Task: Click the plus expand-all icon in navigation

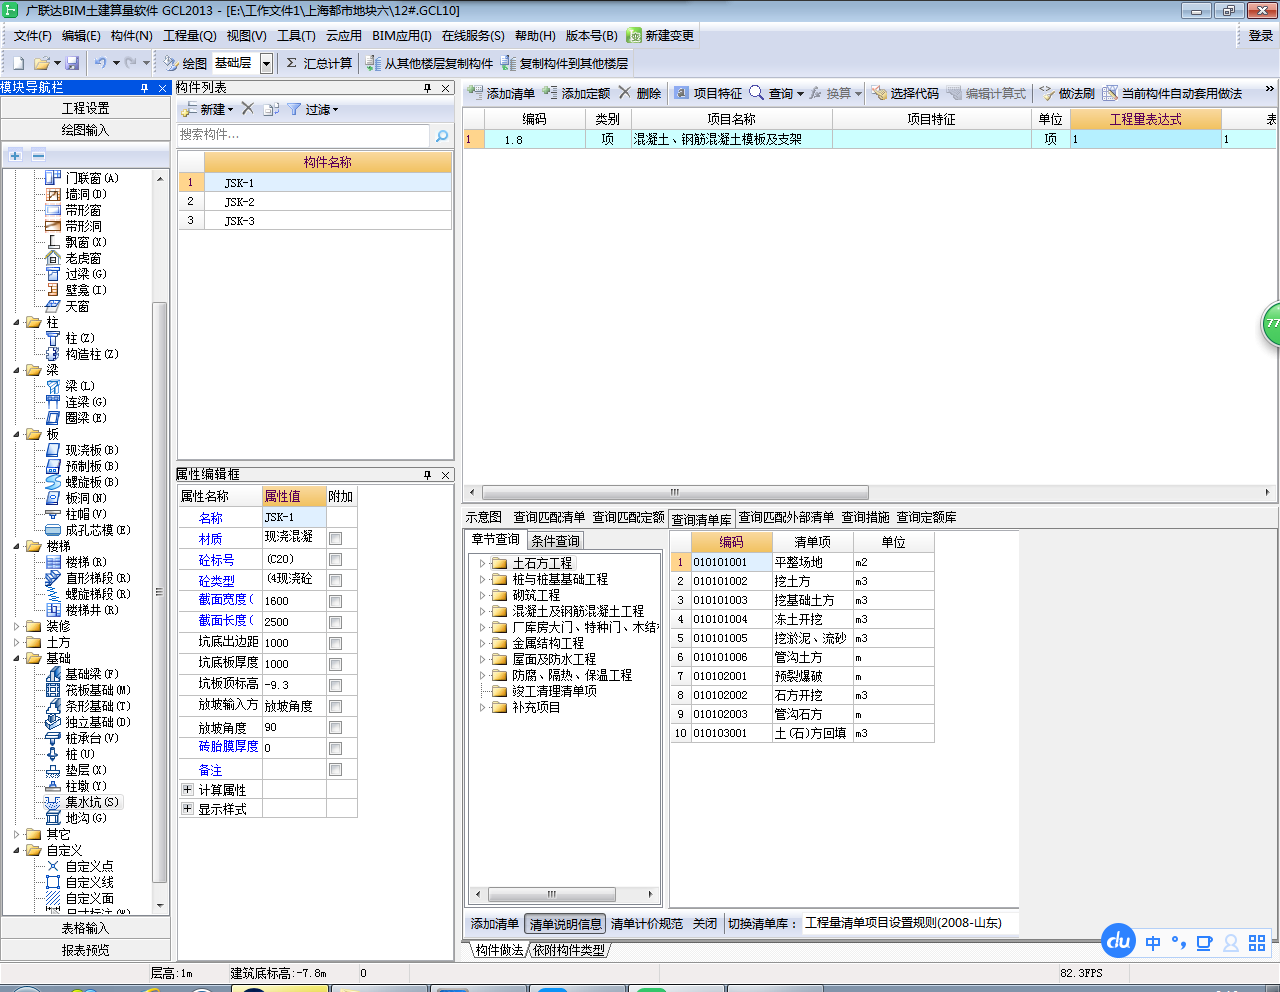Action: (15, 155)
